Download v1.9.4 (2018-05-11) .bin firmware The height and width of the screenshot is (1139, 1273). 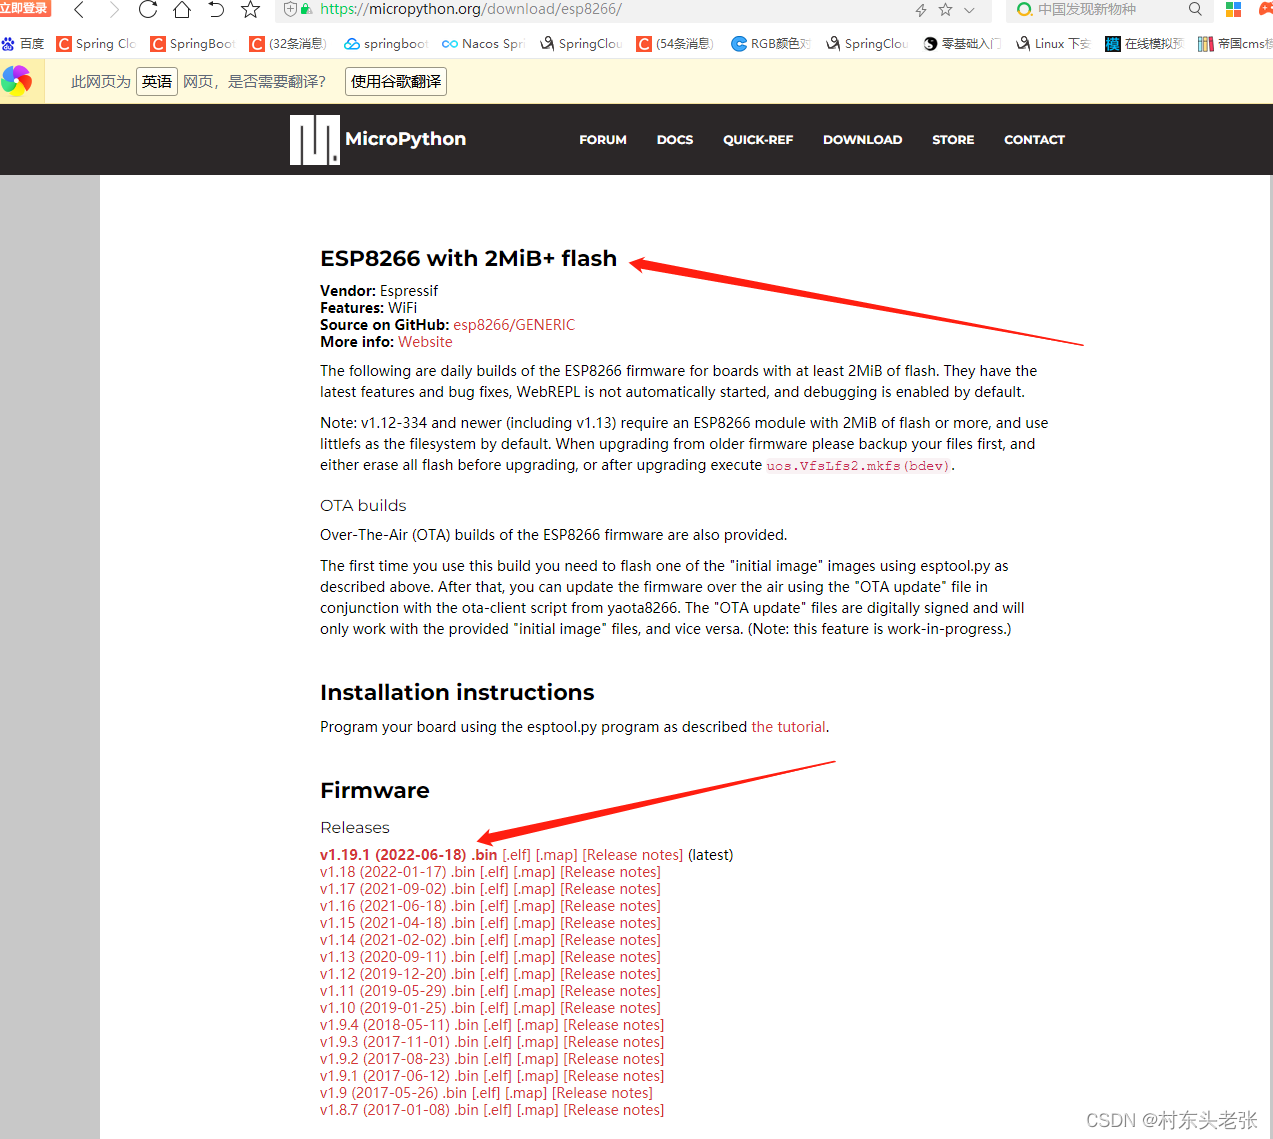tap(399, 1025)
